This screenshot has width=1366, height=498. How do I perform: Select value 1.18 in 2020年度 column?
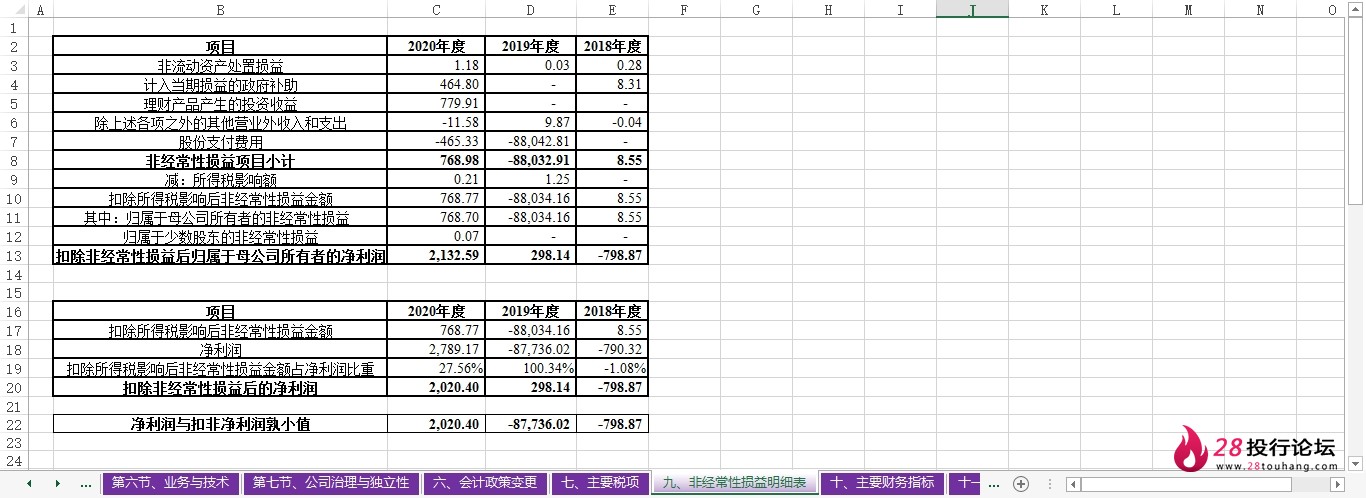[436, 66]
